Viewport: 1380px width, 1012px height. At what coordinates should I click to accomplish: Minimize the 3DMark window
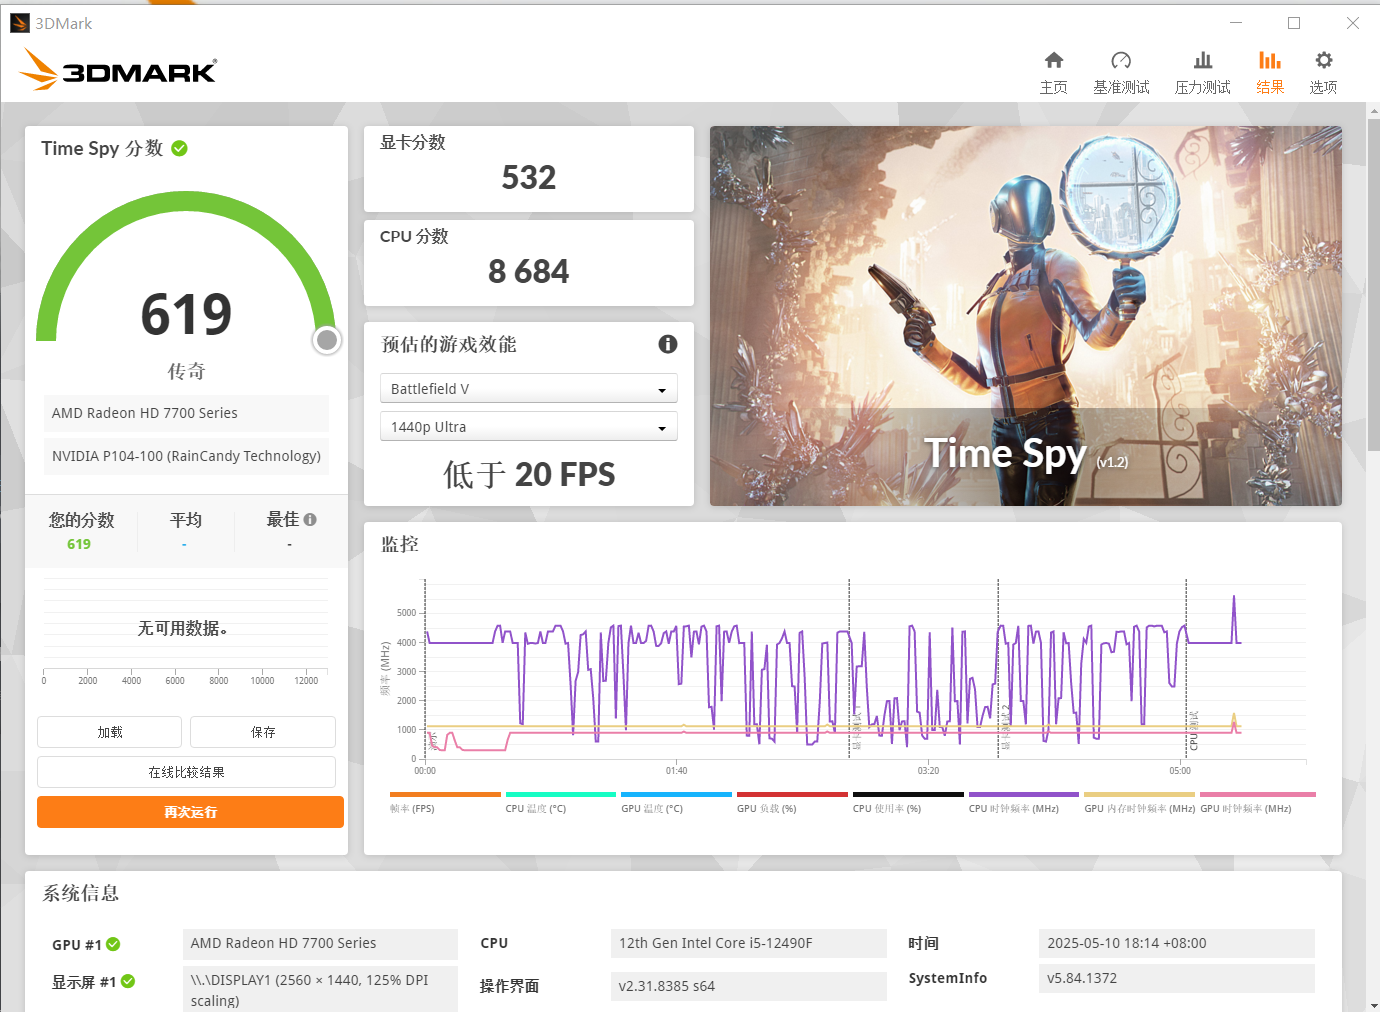click(x=1236, y=23)
